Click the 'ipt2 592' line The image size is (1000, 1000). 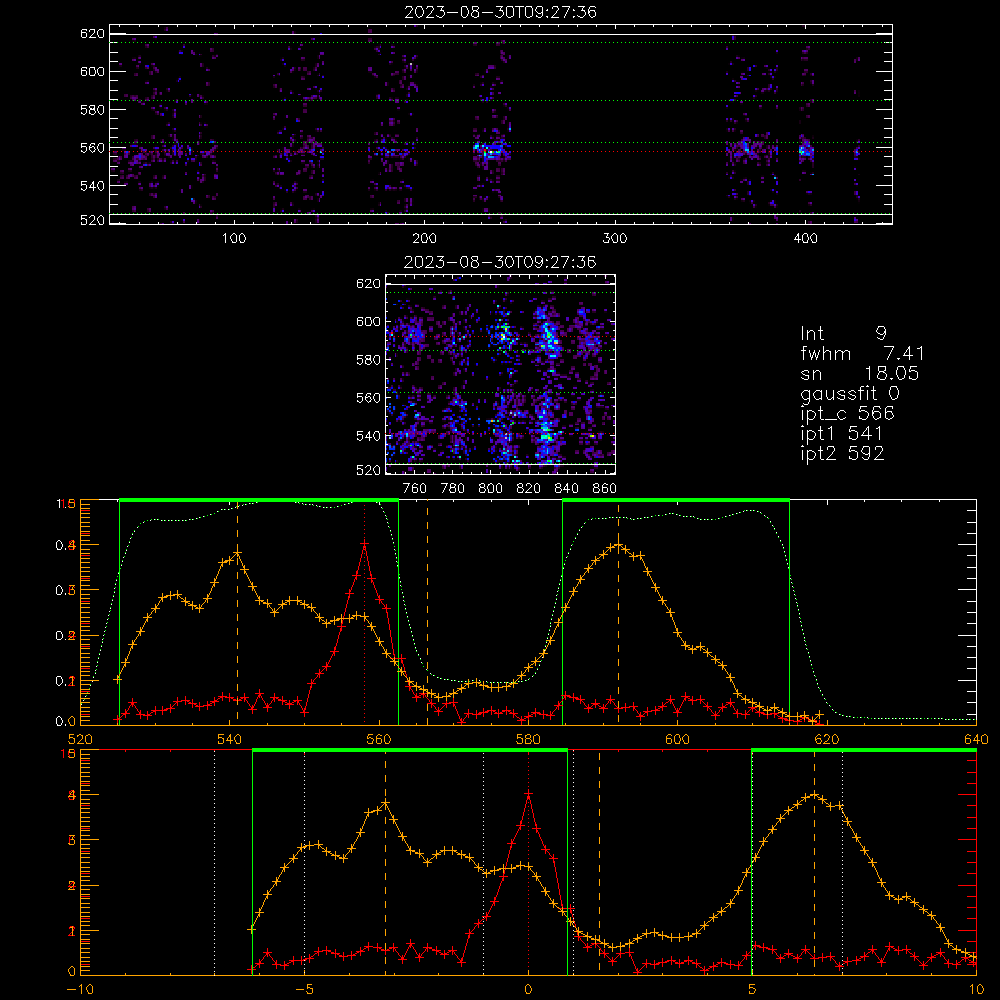click(842, 453)
